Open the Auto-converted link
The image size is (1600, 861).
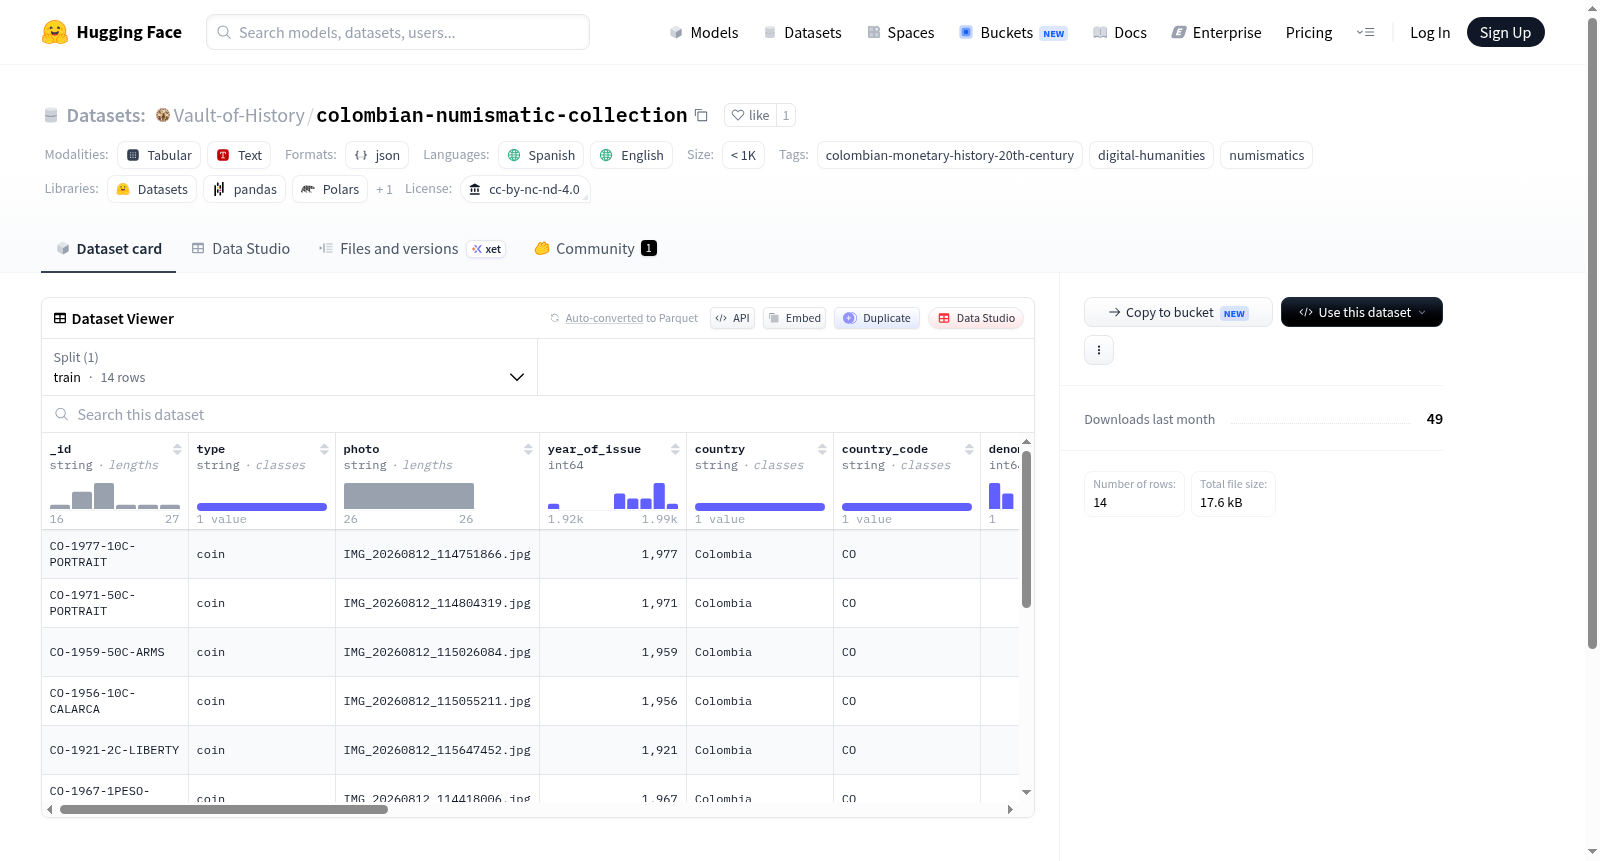coord(604,318)
